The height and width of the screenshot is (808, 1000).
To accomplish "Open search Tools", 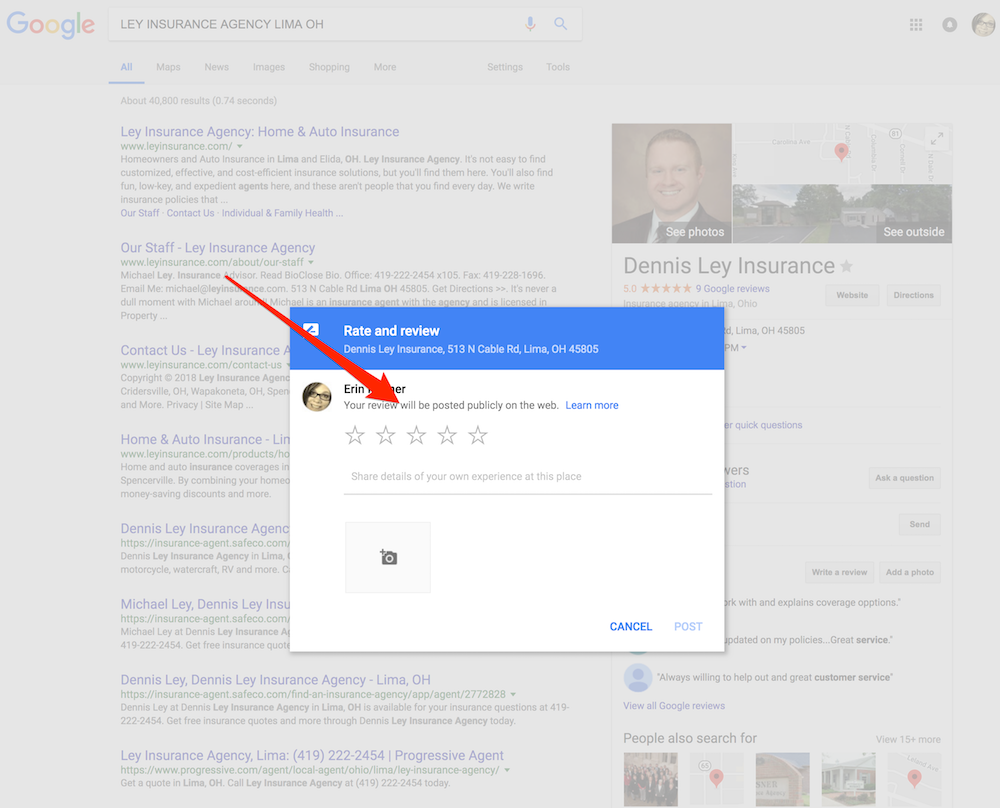I will 558,67.
